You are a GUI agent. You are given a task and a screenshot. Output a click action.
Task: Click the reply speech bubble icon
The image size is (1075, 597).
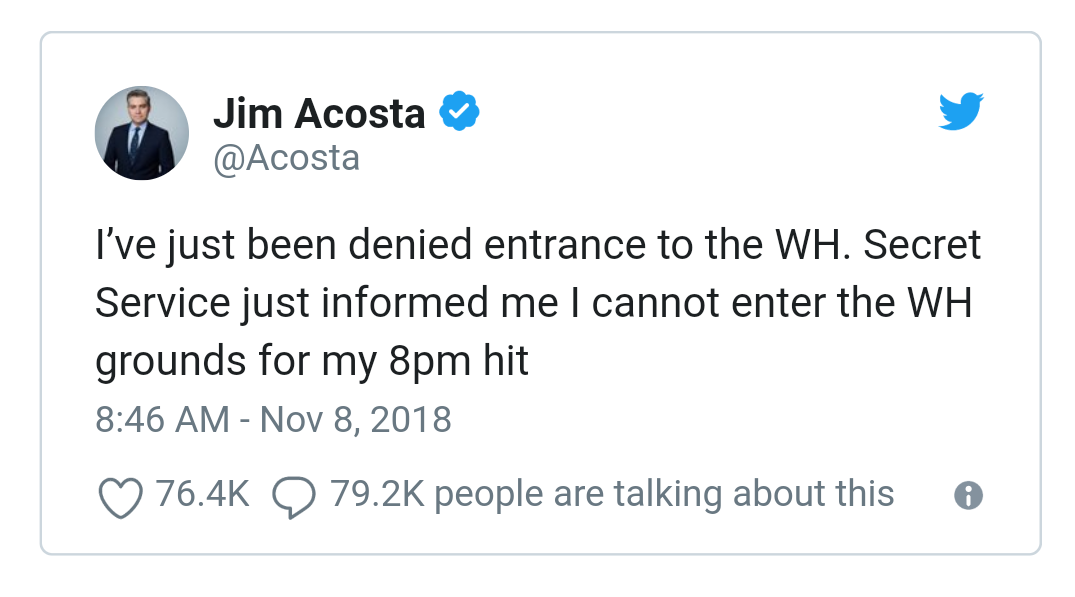[x=293, y=498]
